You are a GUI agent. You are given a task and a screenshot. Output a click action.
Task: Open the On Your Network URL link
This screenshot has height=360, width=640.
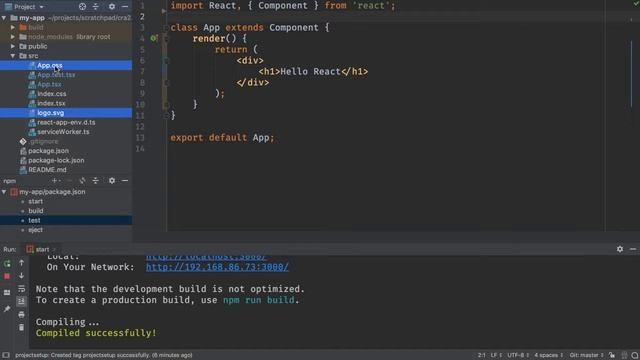pyautogui.click(x=217, y=267)
